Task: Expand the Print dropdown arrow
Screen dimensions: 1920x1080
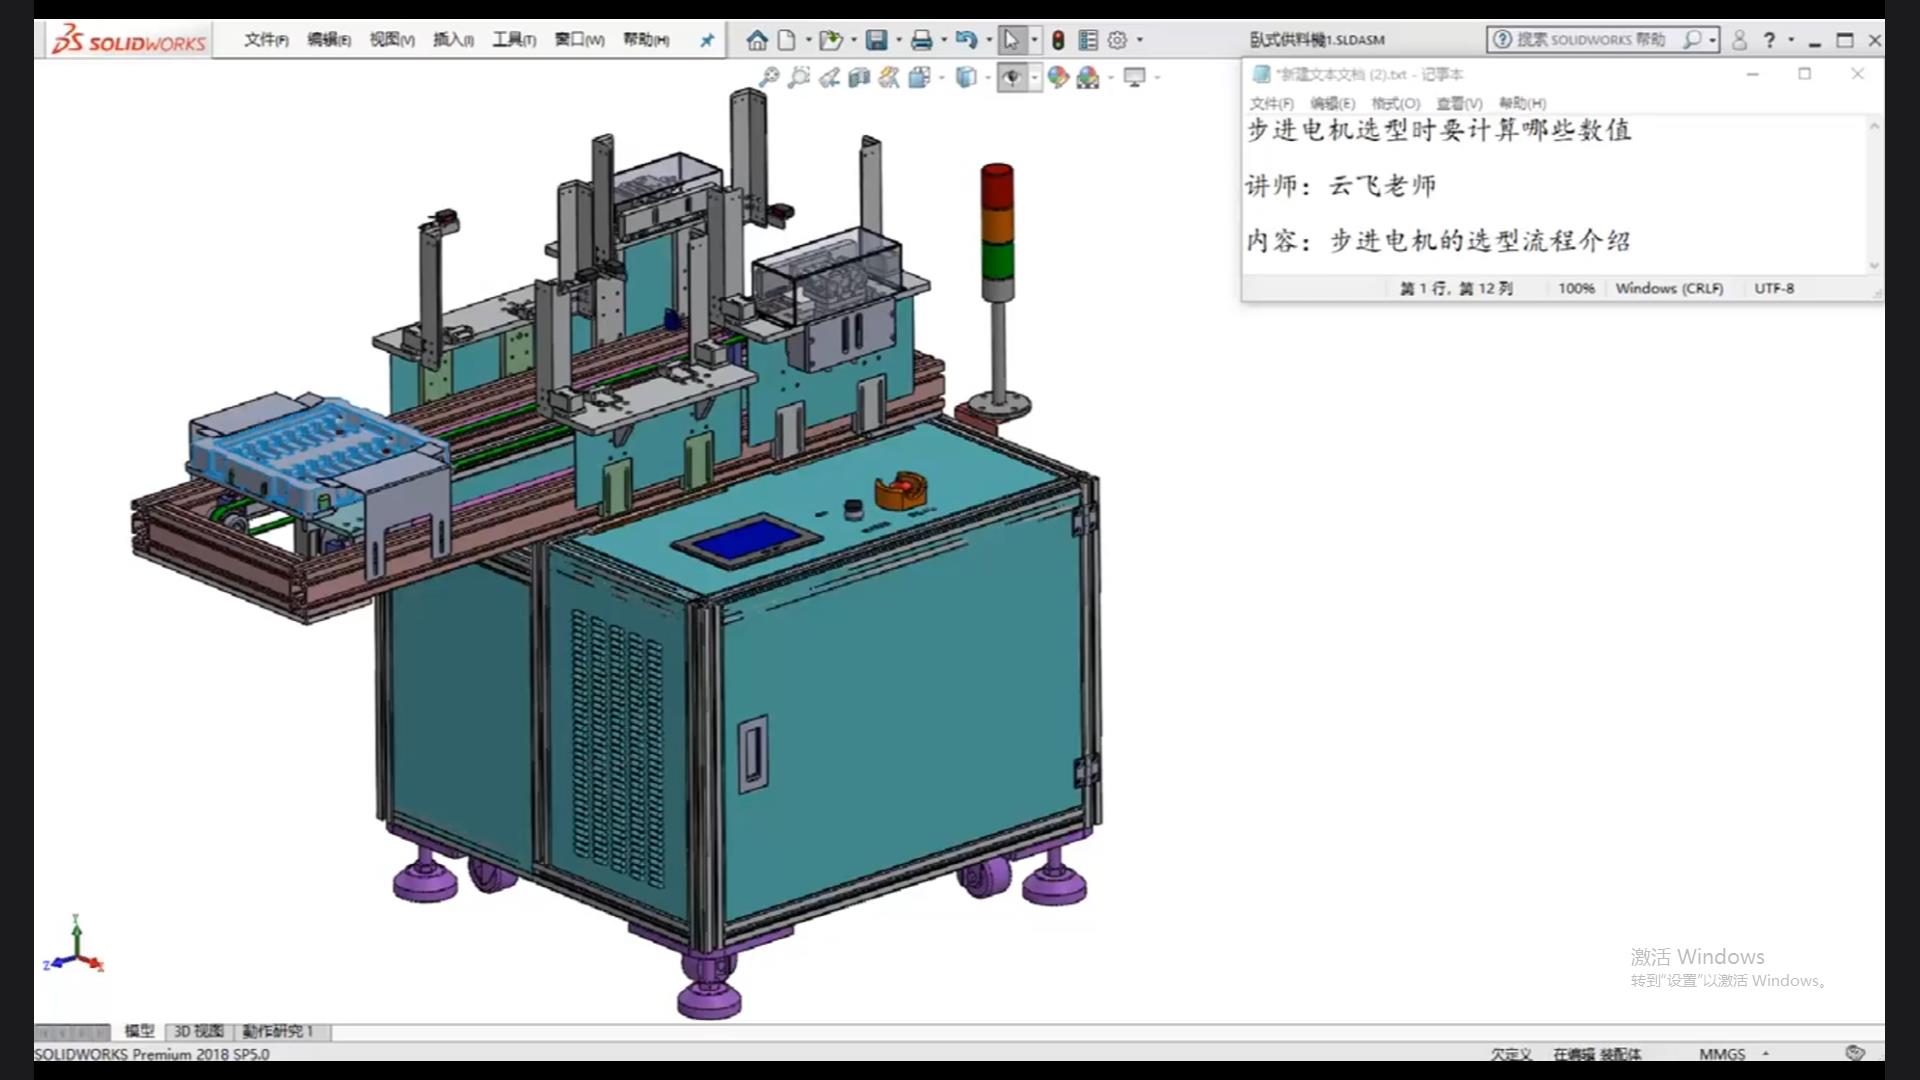Action: point(943,40)
